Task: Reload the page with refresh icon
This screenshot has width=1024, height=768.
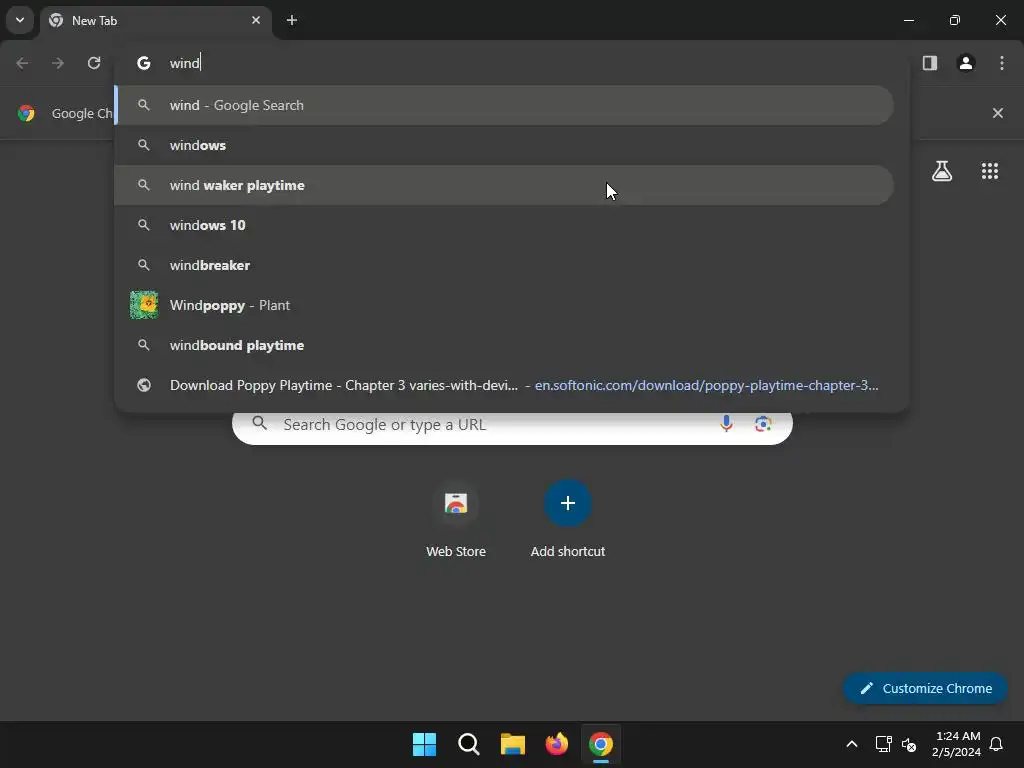Action: [94, 63]
